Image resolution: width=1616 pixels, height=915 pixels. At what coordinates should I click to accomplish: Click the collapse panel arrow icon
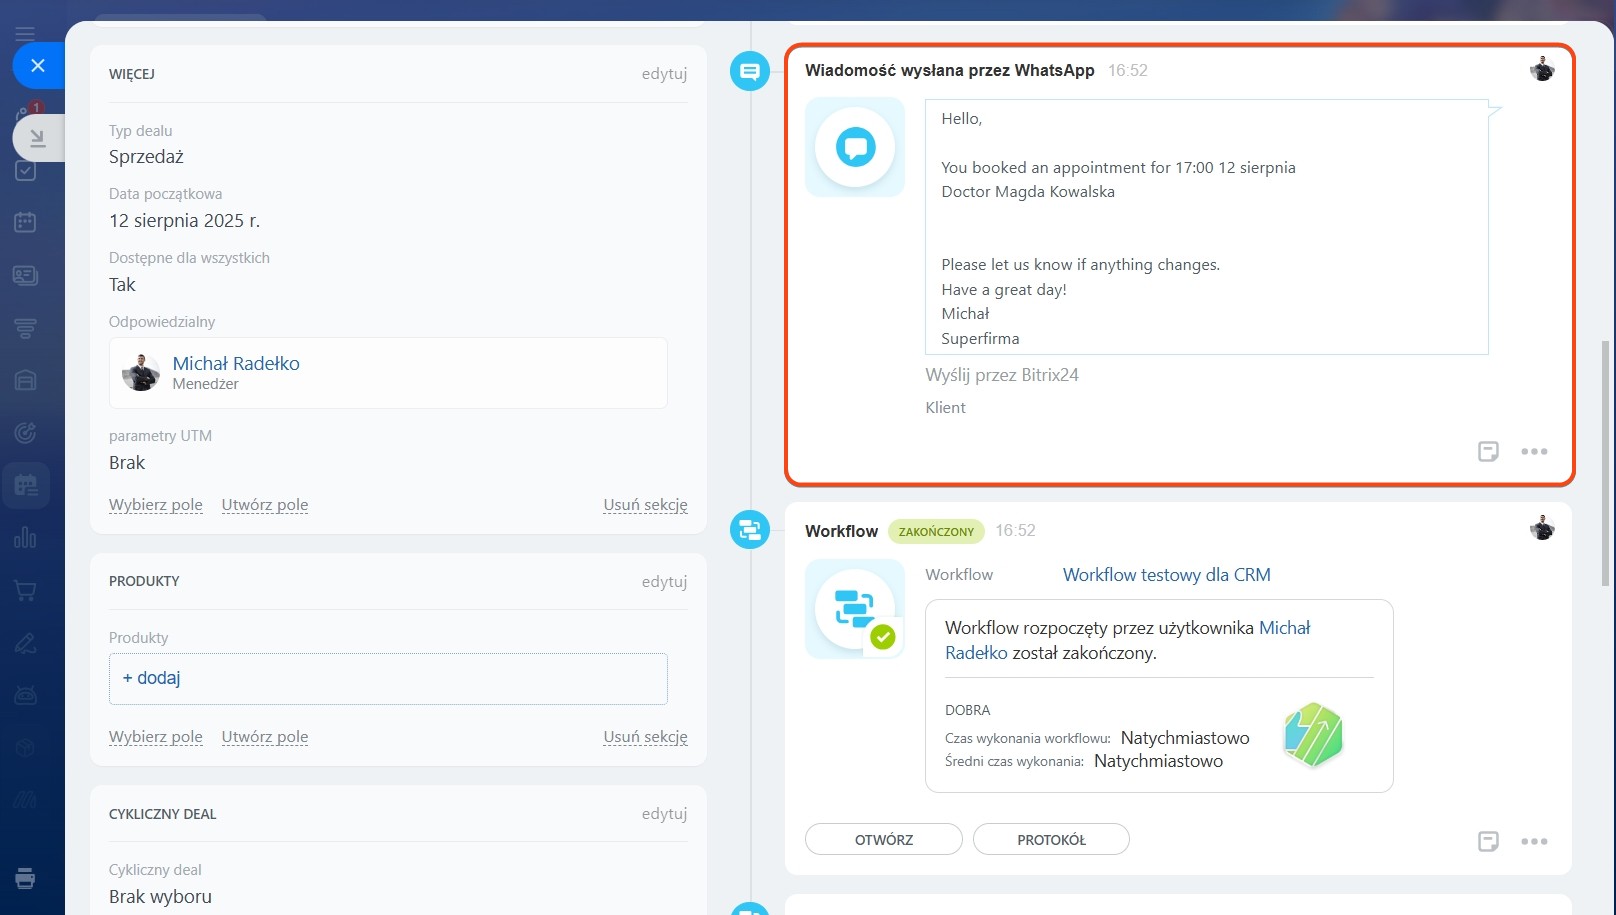(38, 138)
